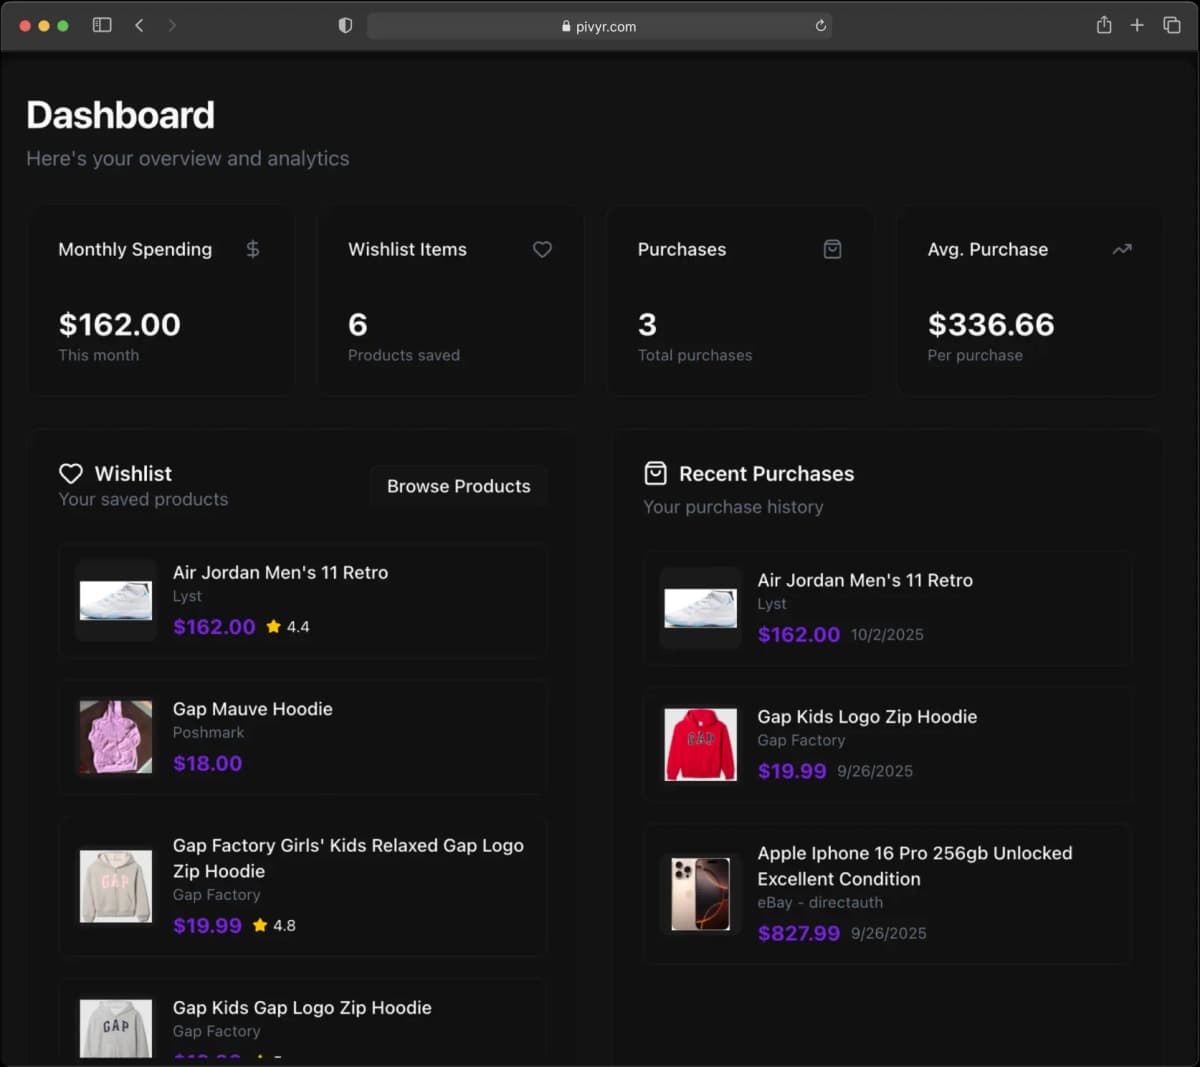Click the dollar sign icon in Monthly Spending
This screenshot has height=1067, width=1200.
coord(253,249)
